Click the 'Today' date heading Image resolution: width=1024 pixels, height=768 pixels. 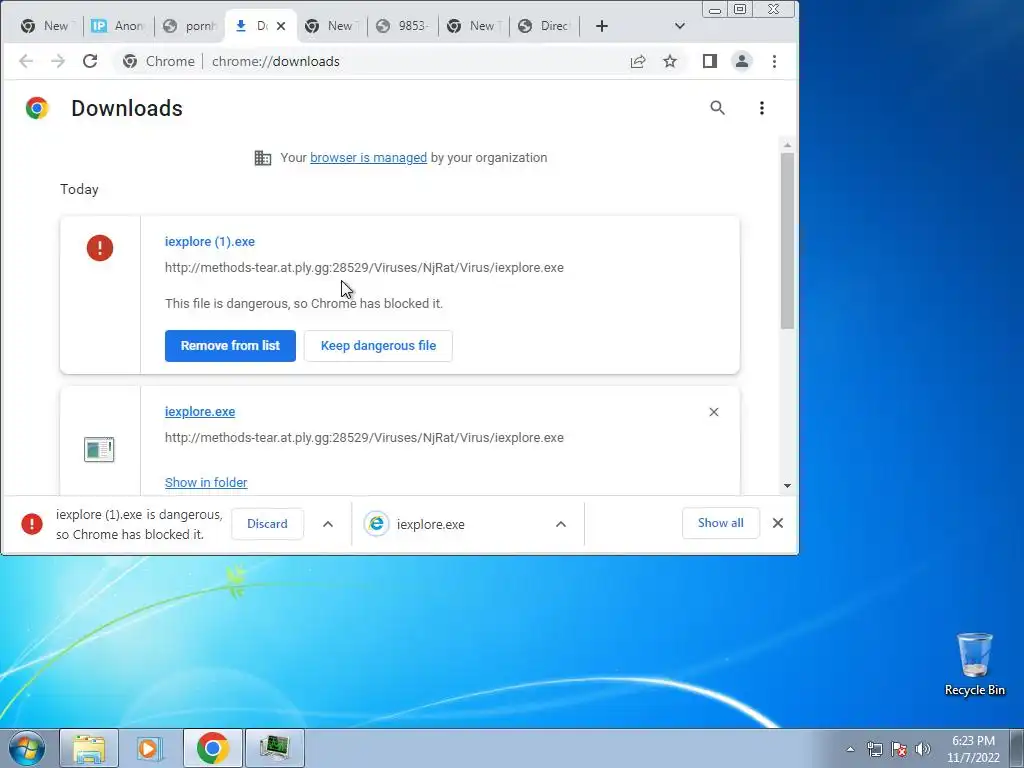click(79, 189)
